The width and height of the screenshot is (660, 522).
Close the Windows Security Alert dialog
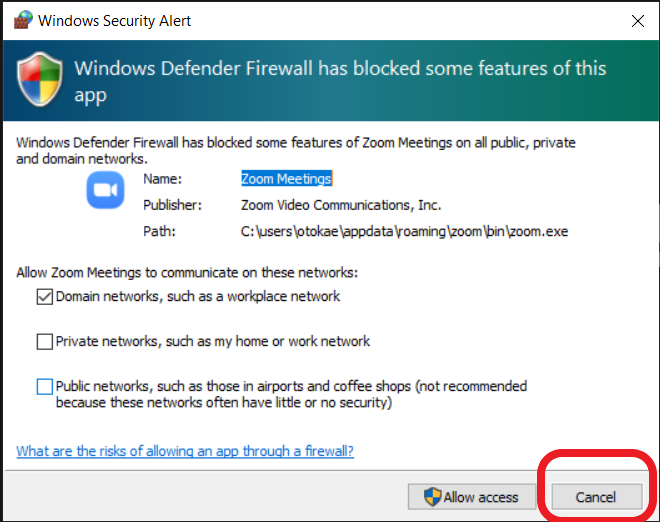pos(638,21)
